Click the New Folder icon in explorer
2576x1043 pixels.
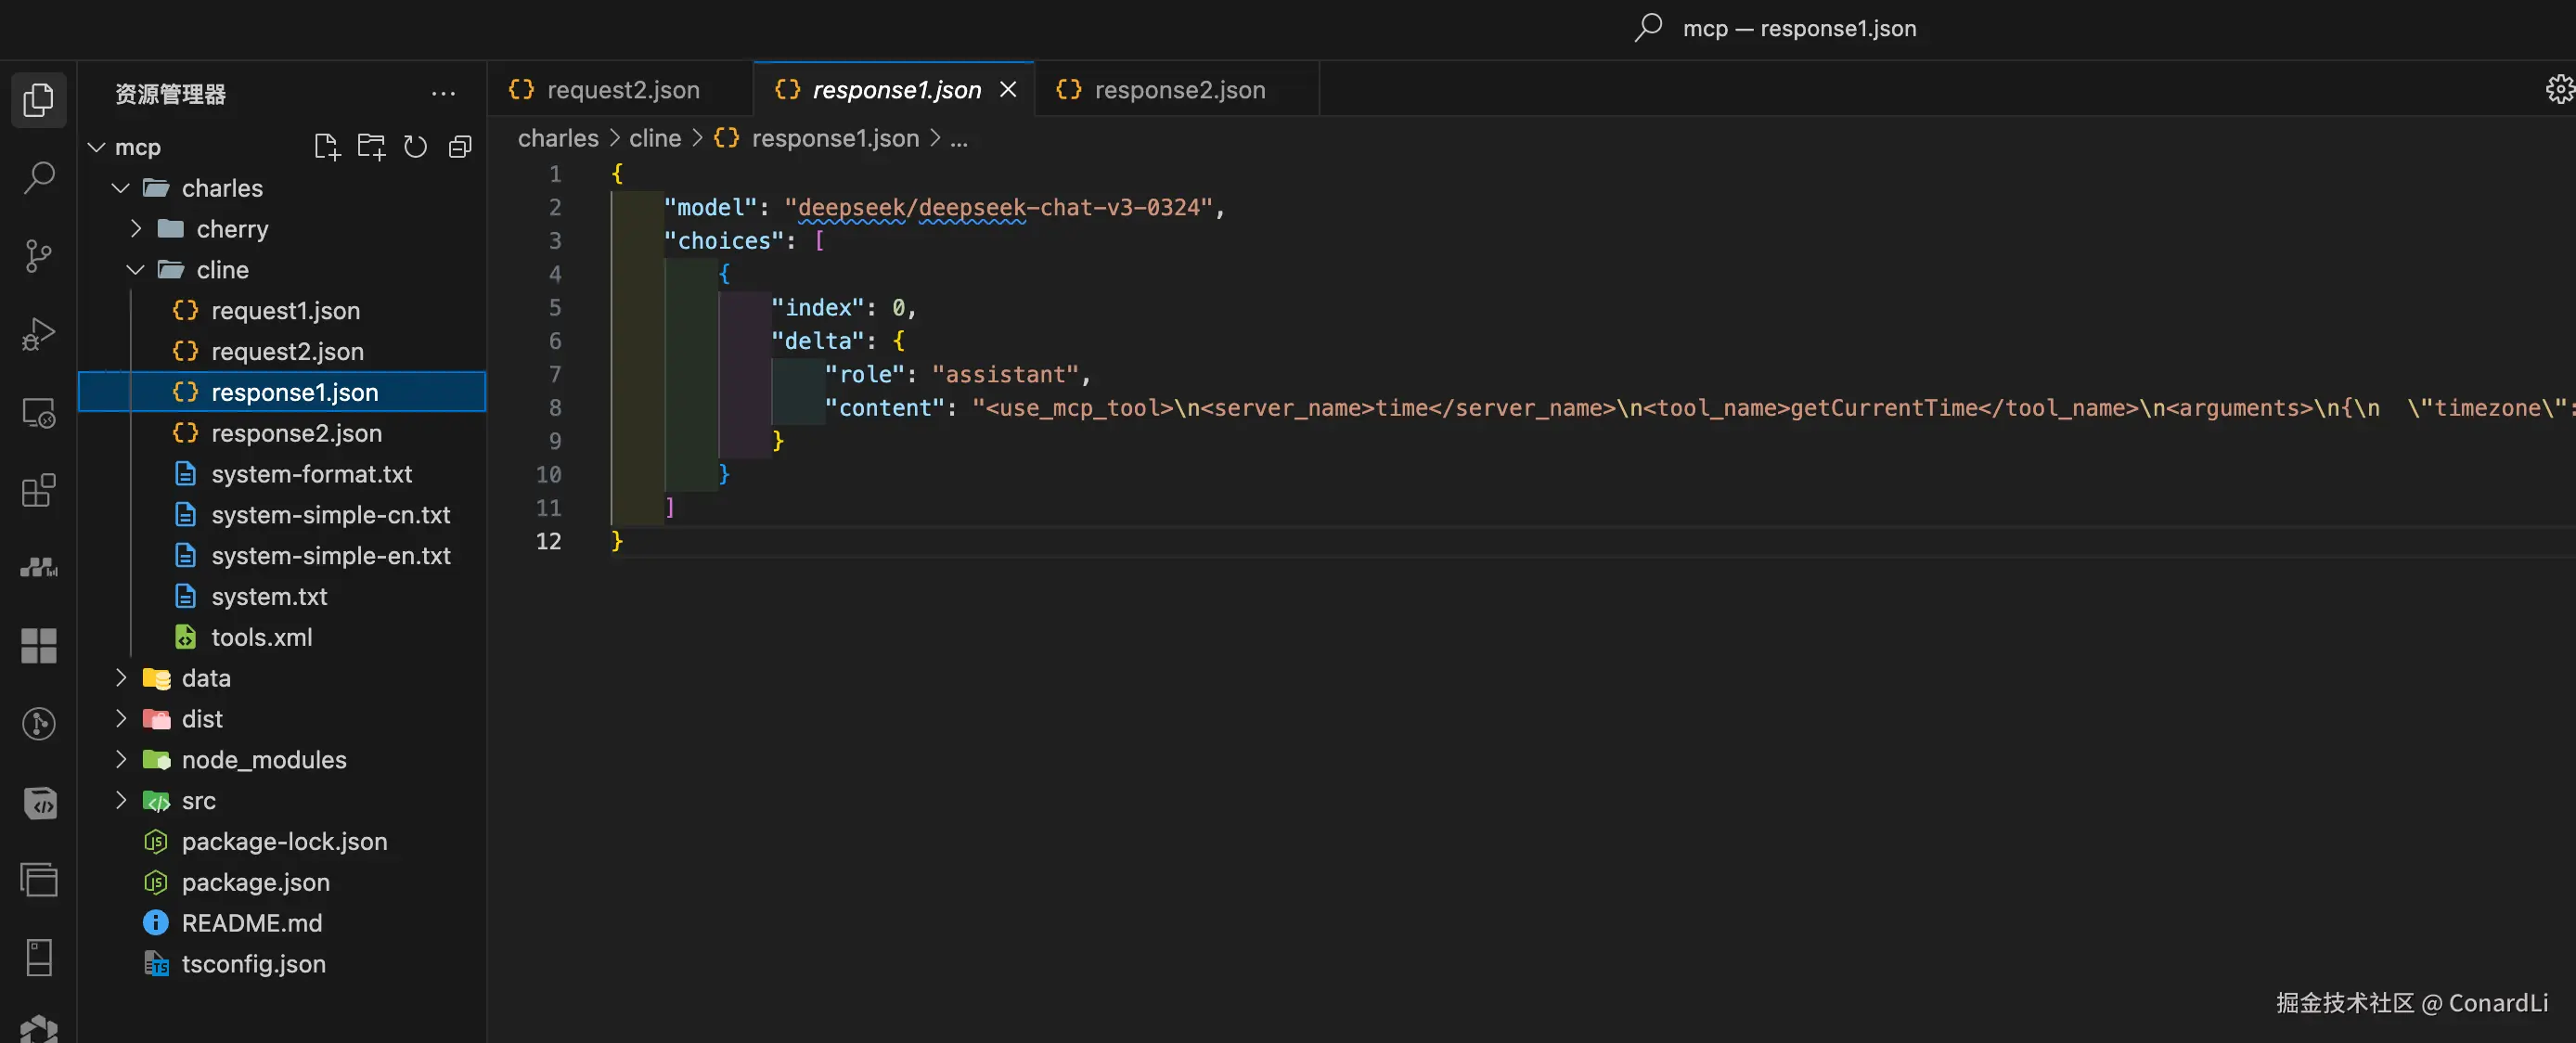tap(371, 147)
